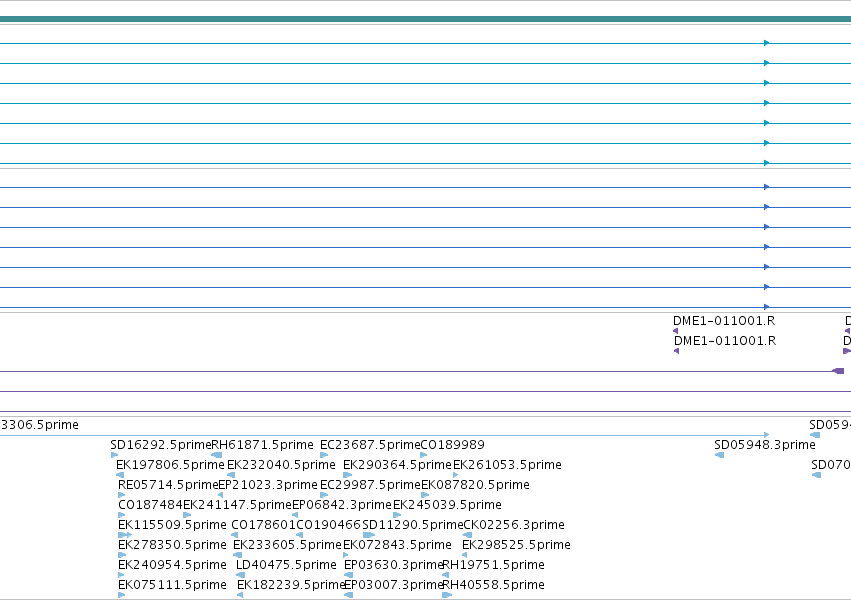Viewport: 851px width, 600px height.
Task: Click the EK240954.5prime label
Action: coord(172,565)
